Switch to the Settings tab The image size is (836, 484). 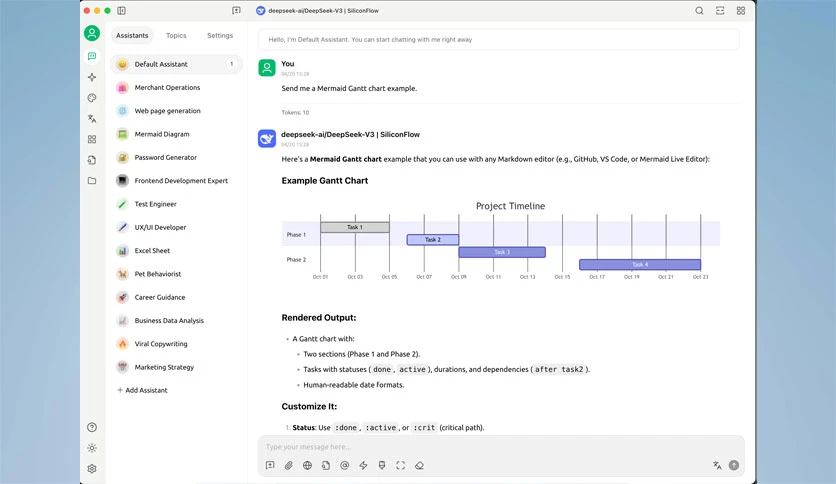click(220, 35)
